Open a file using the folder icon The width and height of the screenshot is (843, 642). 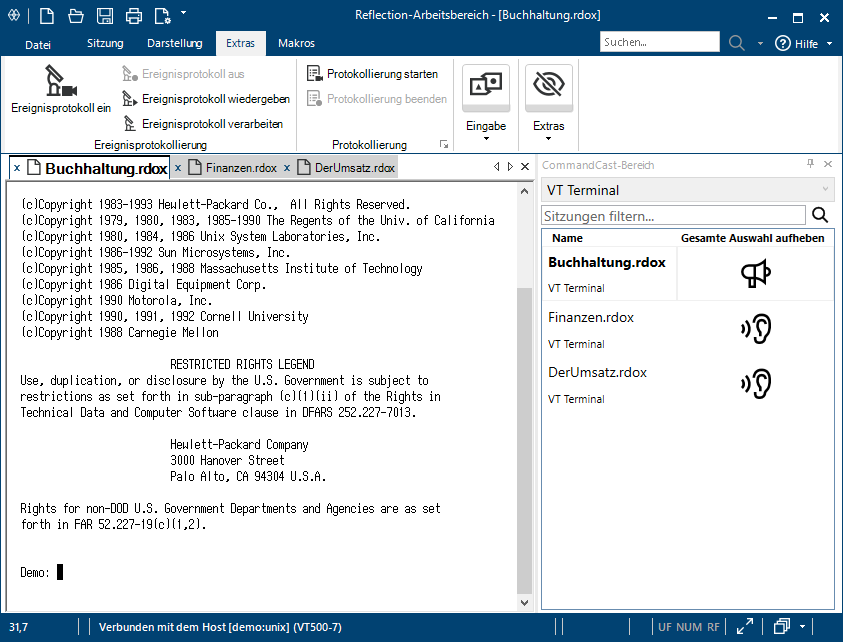tap(76, 16)
